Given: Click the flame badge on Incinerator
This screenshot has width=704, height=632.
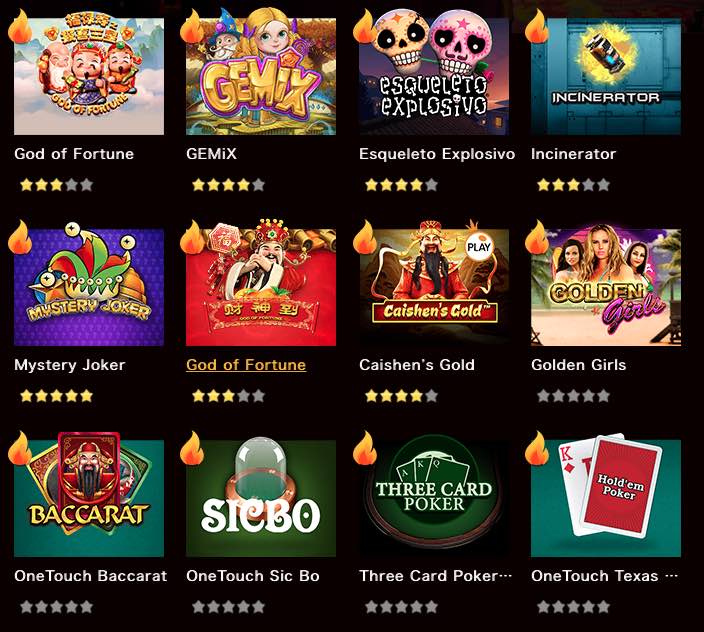Looking at the screenshot, I should coord(537,26).
